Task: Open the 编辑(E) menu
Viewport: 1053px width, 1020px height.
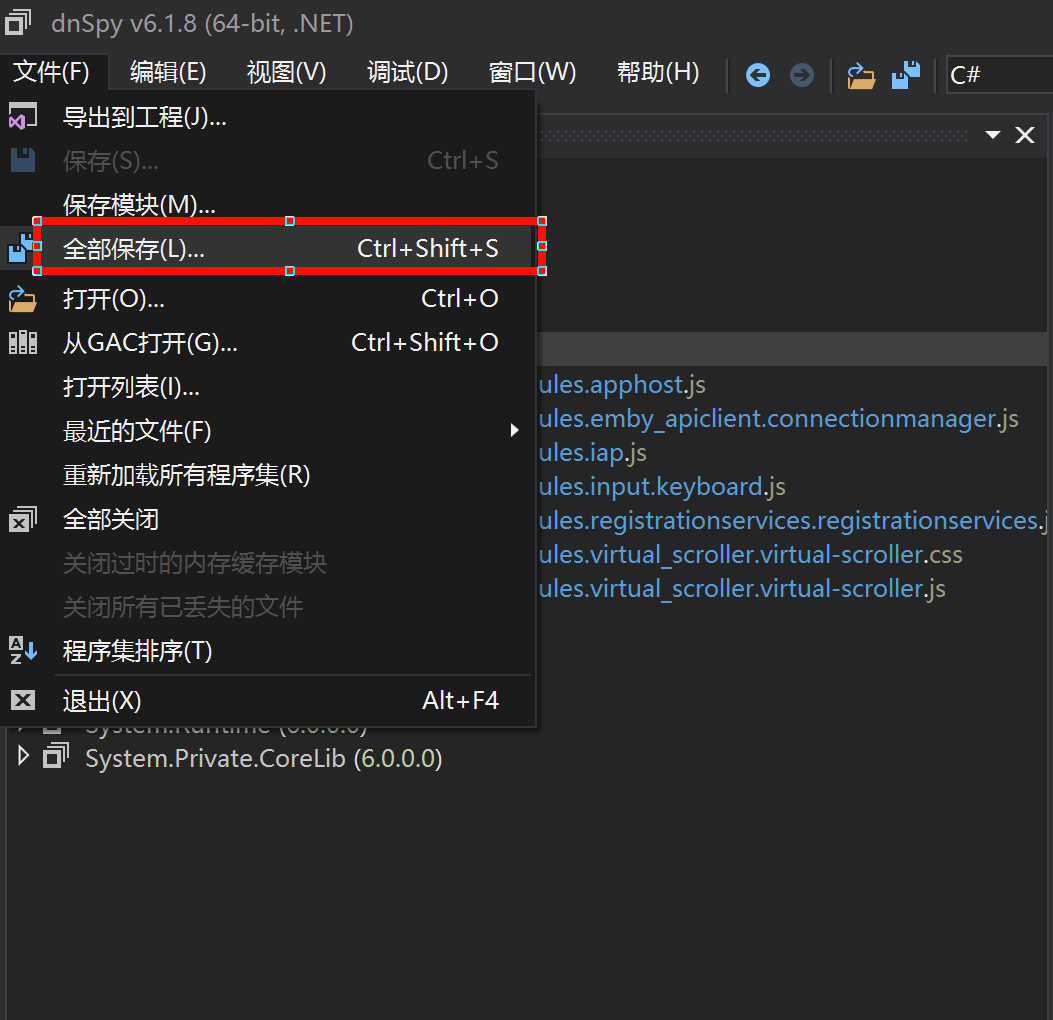Action: click(x=168, y=72)
